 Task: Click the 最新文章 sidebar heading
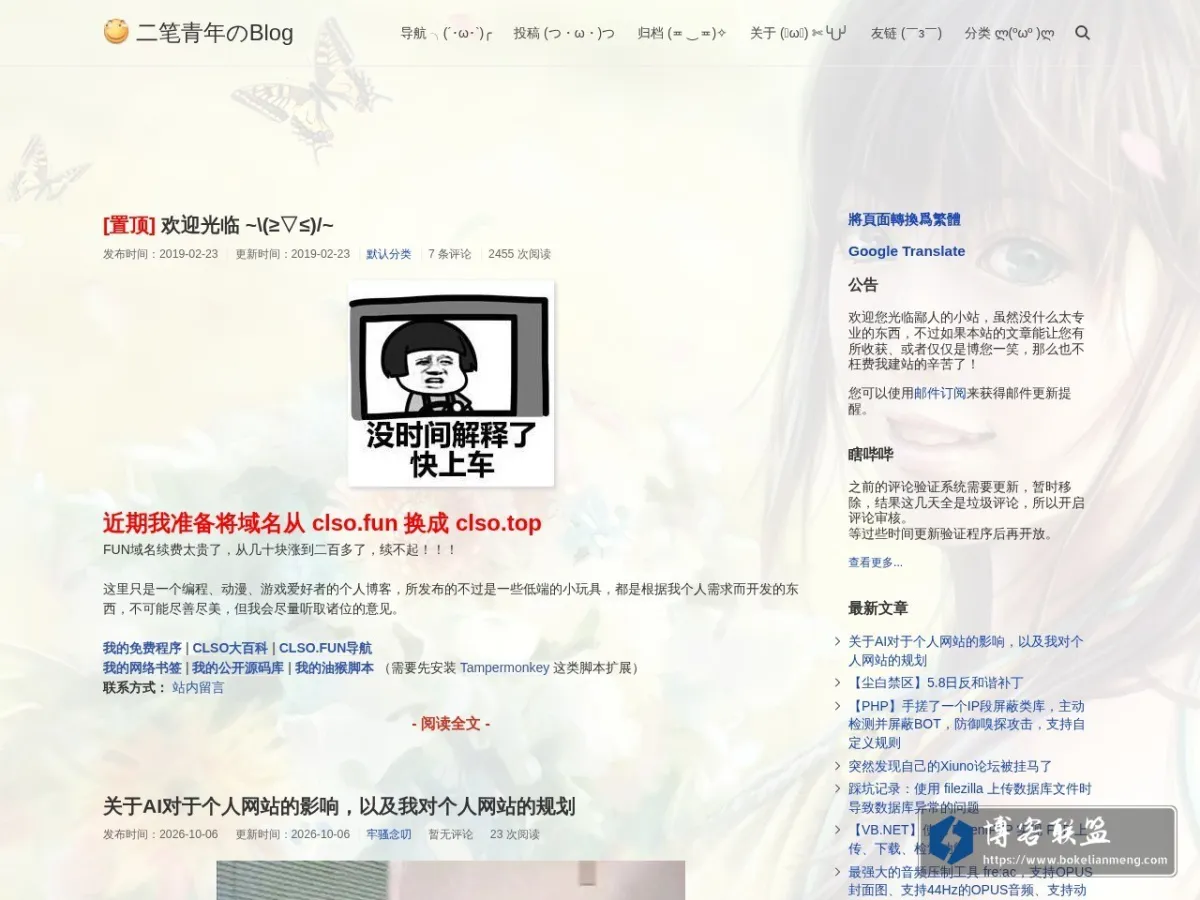pyautogui.click(x=878, y=608)
